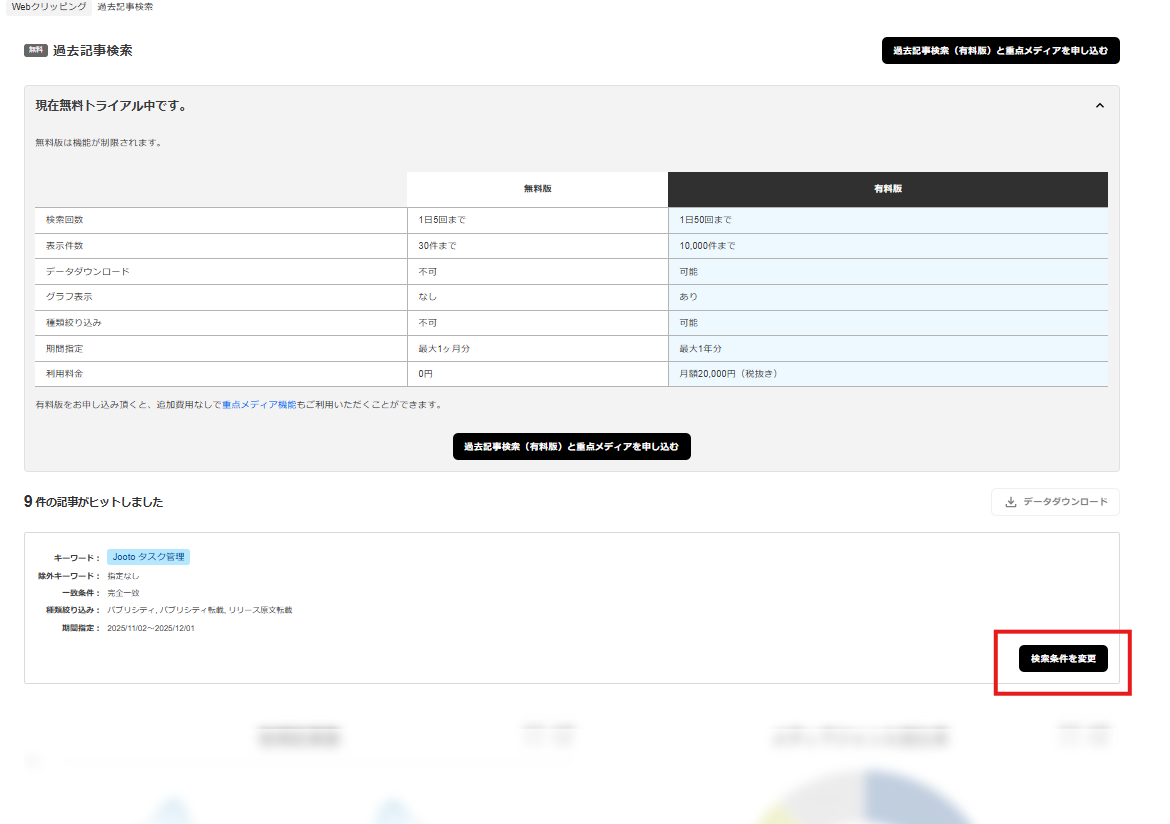Open the Webクリッピング breadcrumb
The image size is (1170, 824).
pos(48,7)
